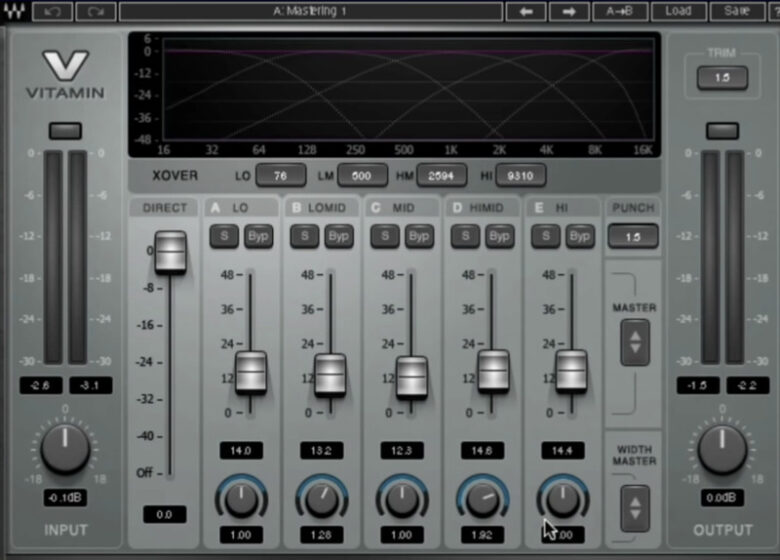This screenshot has width=780, height=560.
Task: Click the Direct level value 0.0
Action: click(165, 514)
